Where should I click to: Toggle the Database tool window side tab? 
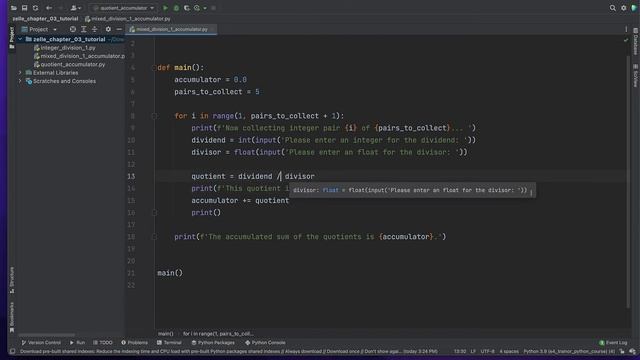[635, 41]
